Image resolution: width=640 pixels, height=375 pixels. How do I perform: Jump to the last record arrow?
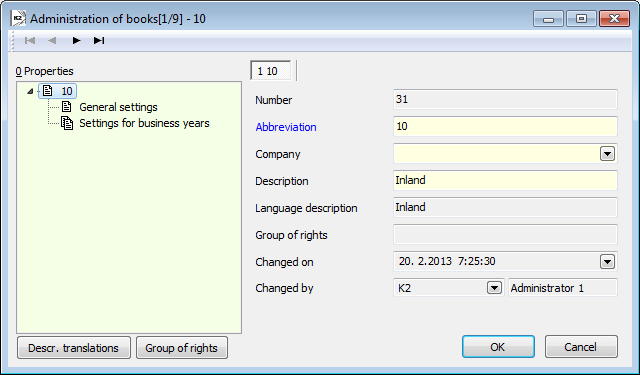[x=99, y=40]
